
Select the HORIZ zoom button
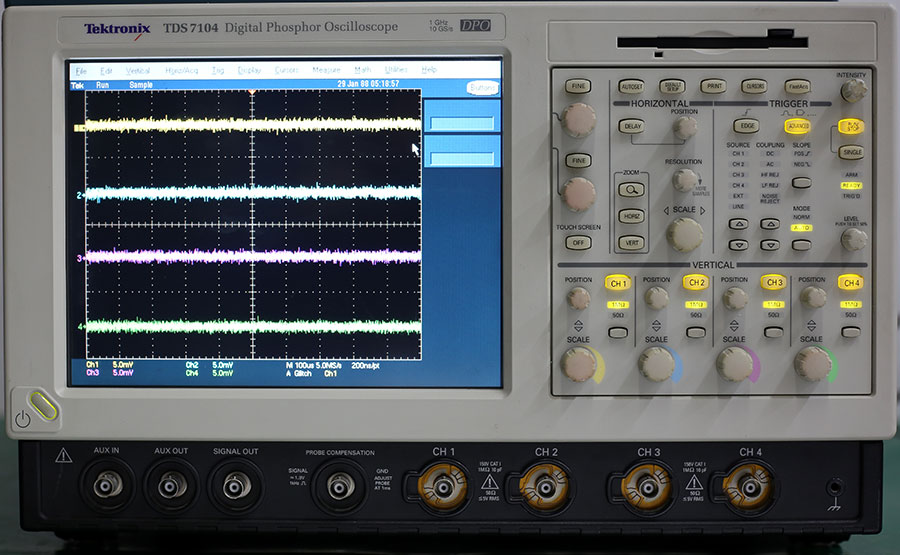[631, 216]
